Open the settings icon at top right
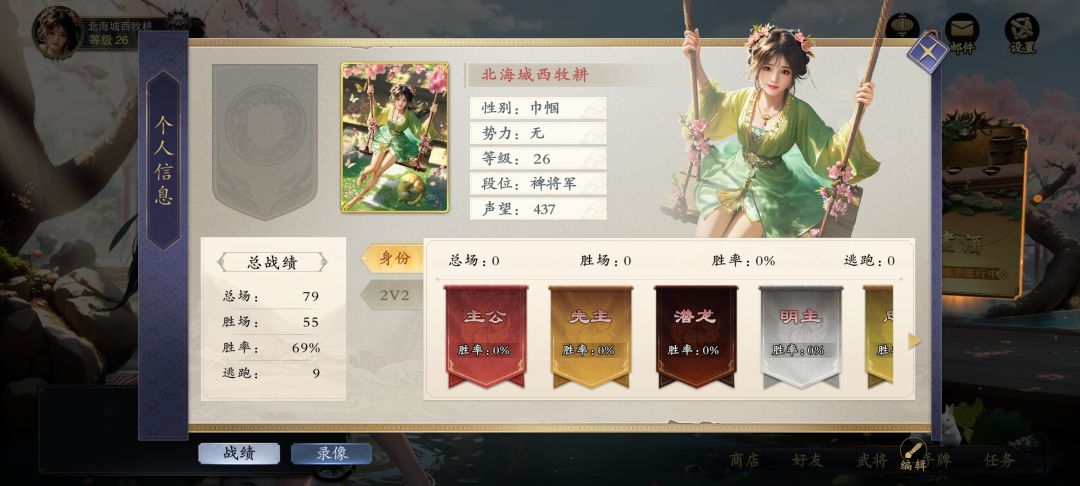The height and width of the screenshot is (486, 1080). (x=1022, y=30)
